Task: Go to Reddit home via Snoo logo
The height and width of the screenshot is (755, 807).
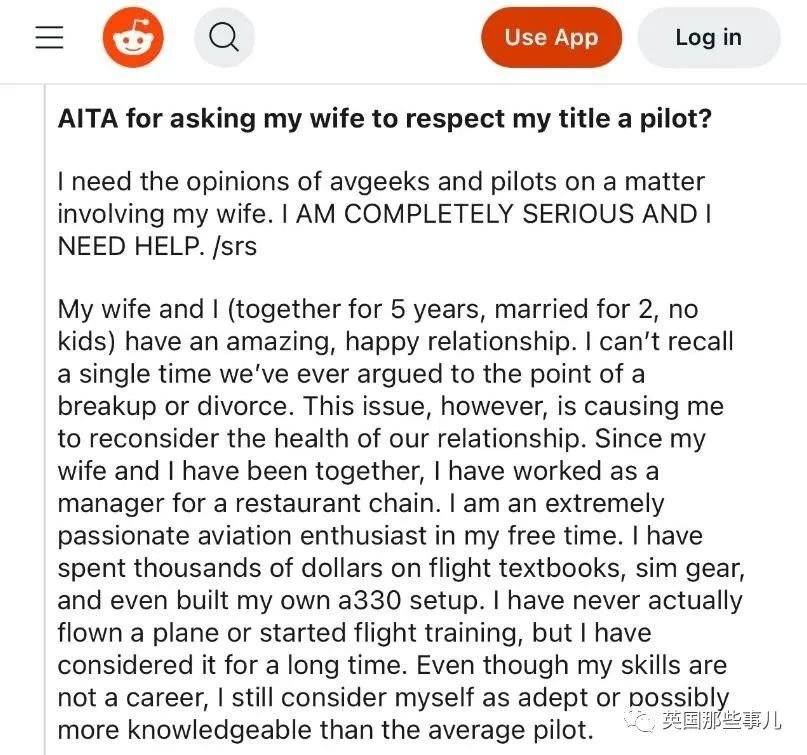Action: tap(133, 37)
